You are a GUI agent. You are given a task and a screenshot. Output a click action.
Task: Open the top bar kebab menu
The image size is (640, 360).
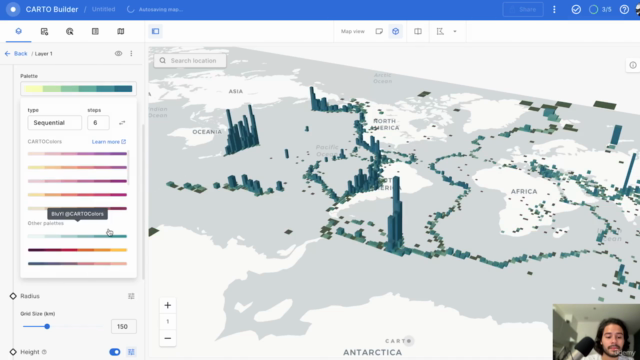[554, 9]
